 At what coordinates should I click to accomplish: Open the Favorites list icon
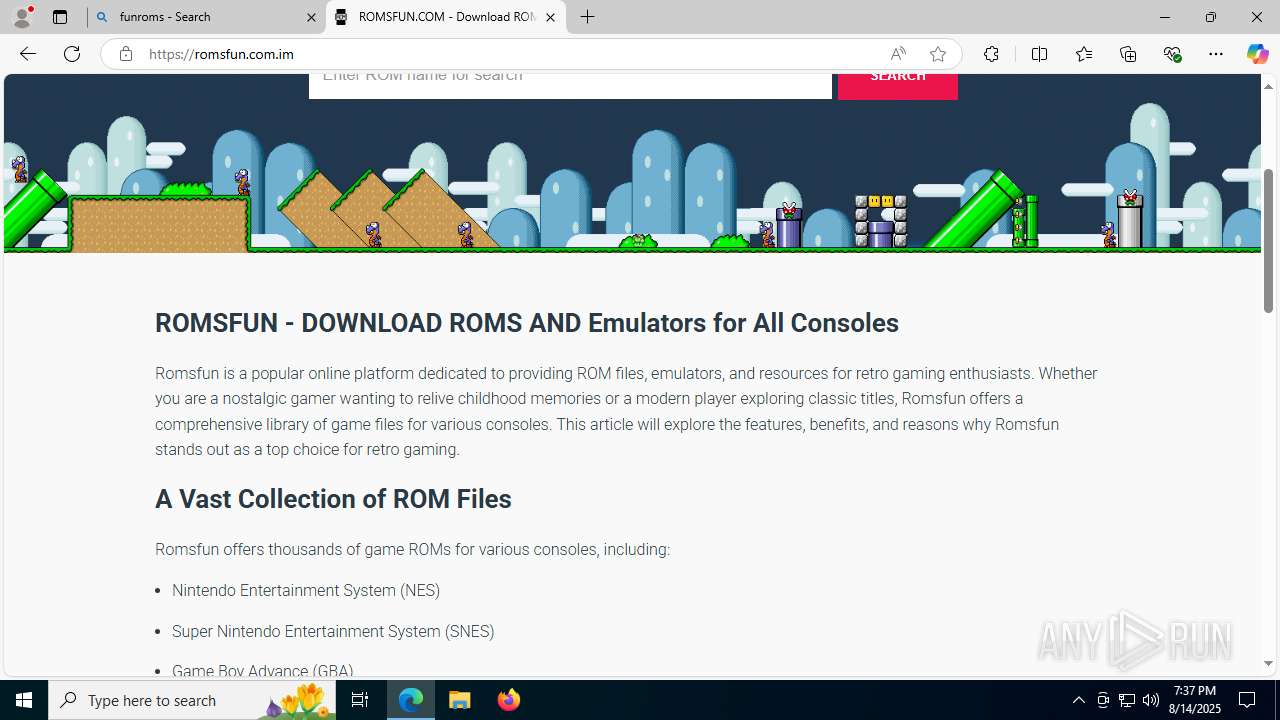[x=1084, y=54]
